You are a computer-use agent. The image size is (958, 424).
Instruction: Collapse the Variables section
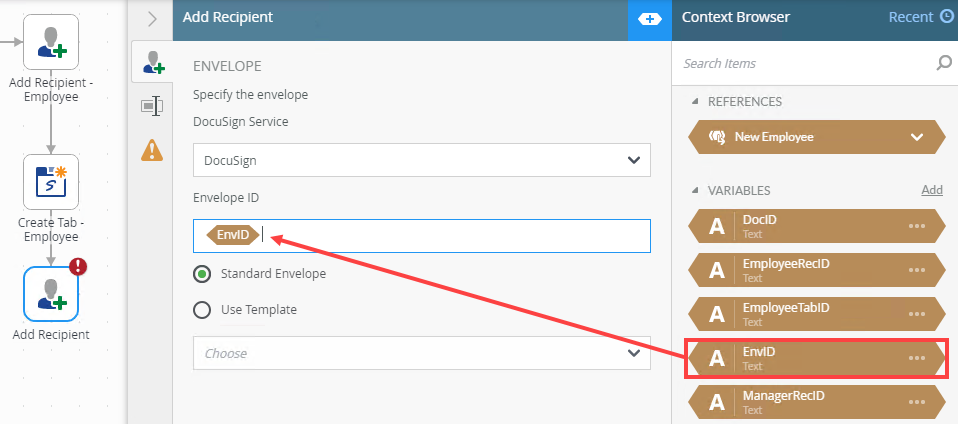(696, 190)
